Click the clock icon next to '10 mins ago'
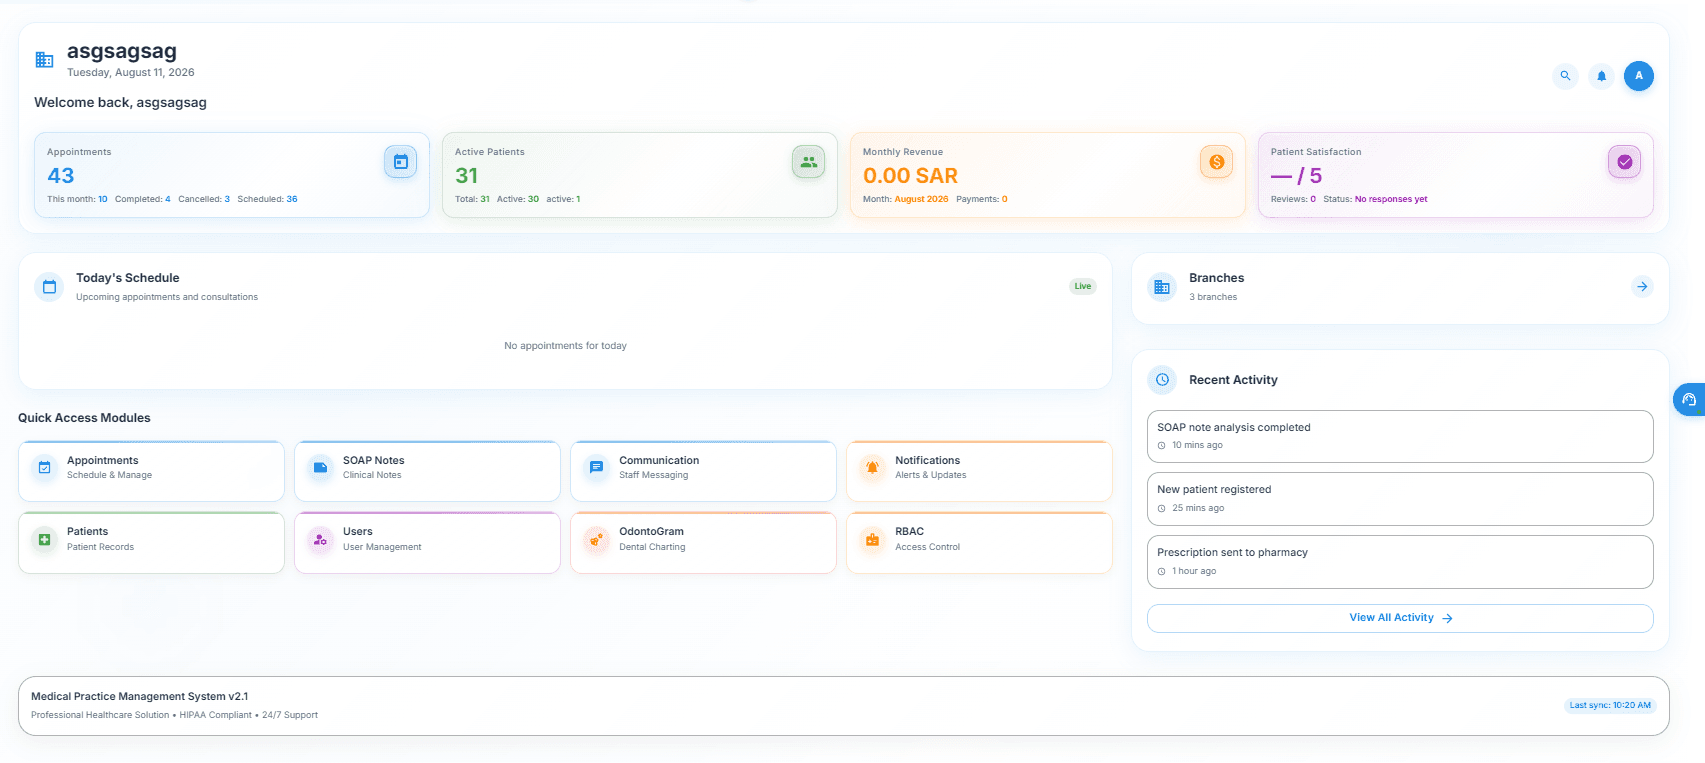This screenshot has width=1705, height=763. tap(1162, 446)
